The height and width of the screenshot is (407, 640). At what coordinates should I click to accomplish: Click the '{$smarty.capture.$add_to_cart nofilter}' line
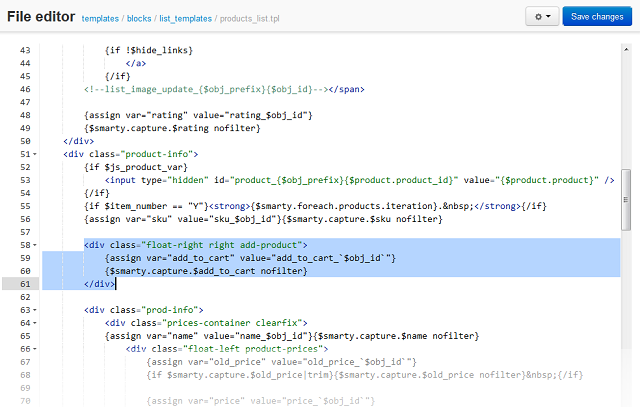tap(206, 271)
